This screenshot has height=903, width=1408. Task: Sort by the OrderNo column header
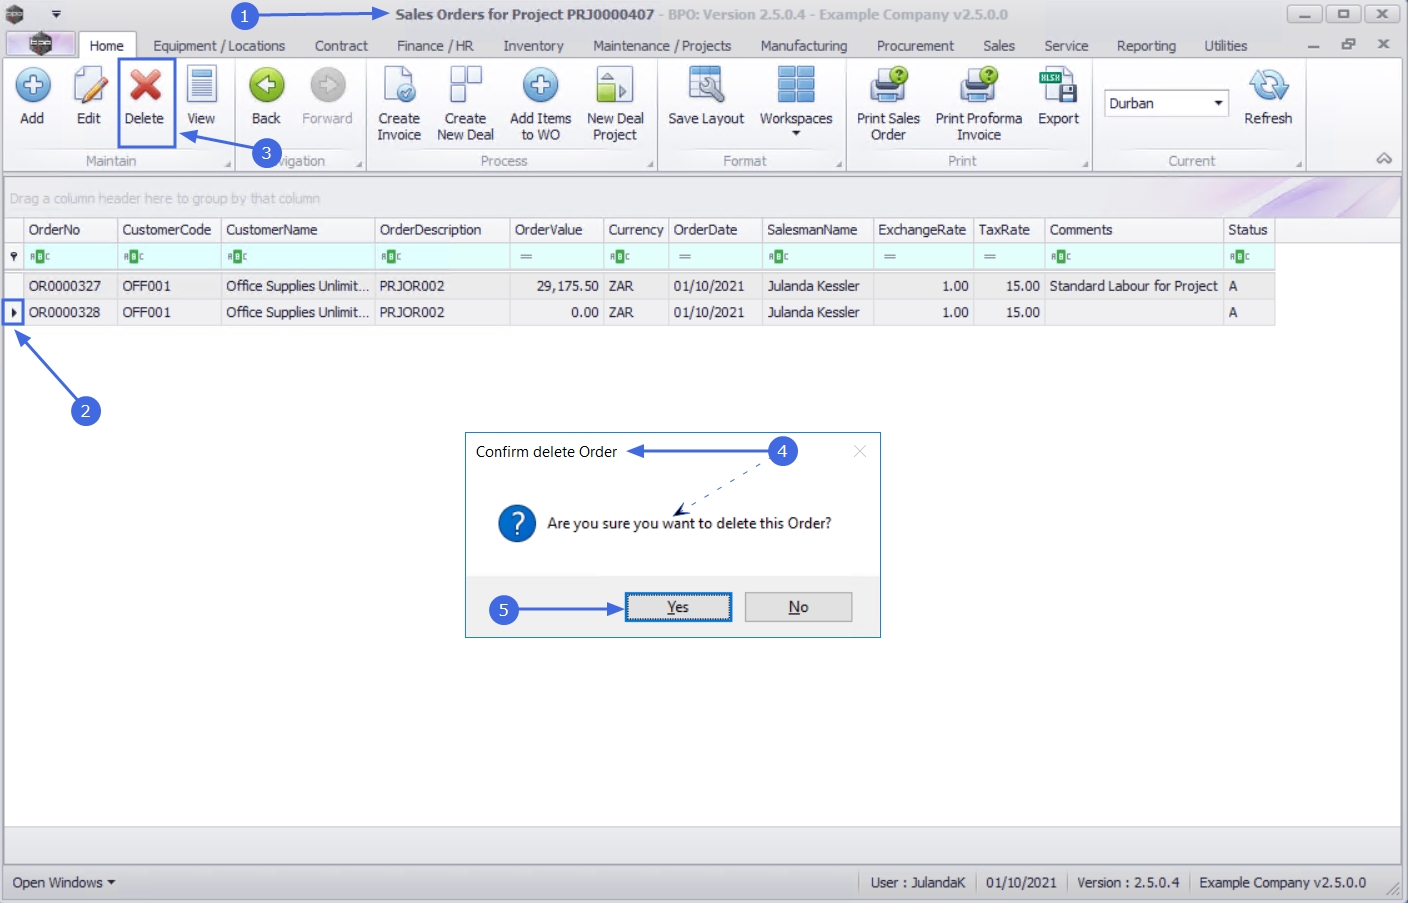pyautogui.click(x=70, y=230)
